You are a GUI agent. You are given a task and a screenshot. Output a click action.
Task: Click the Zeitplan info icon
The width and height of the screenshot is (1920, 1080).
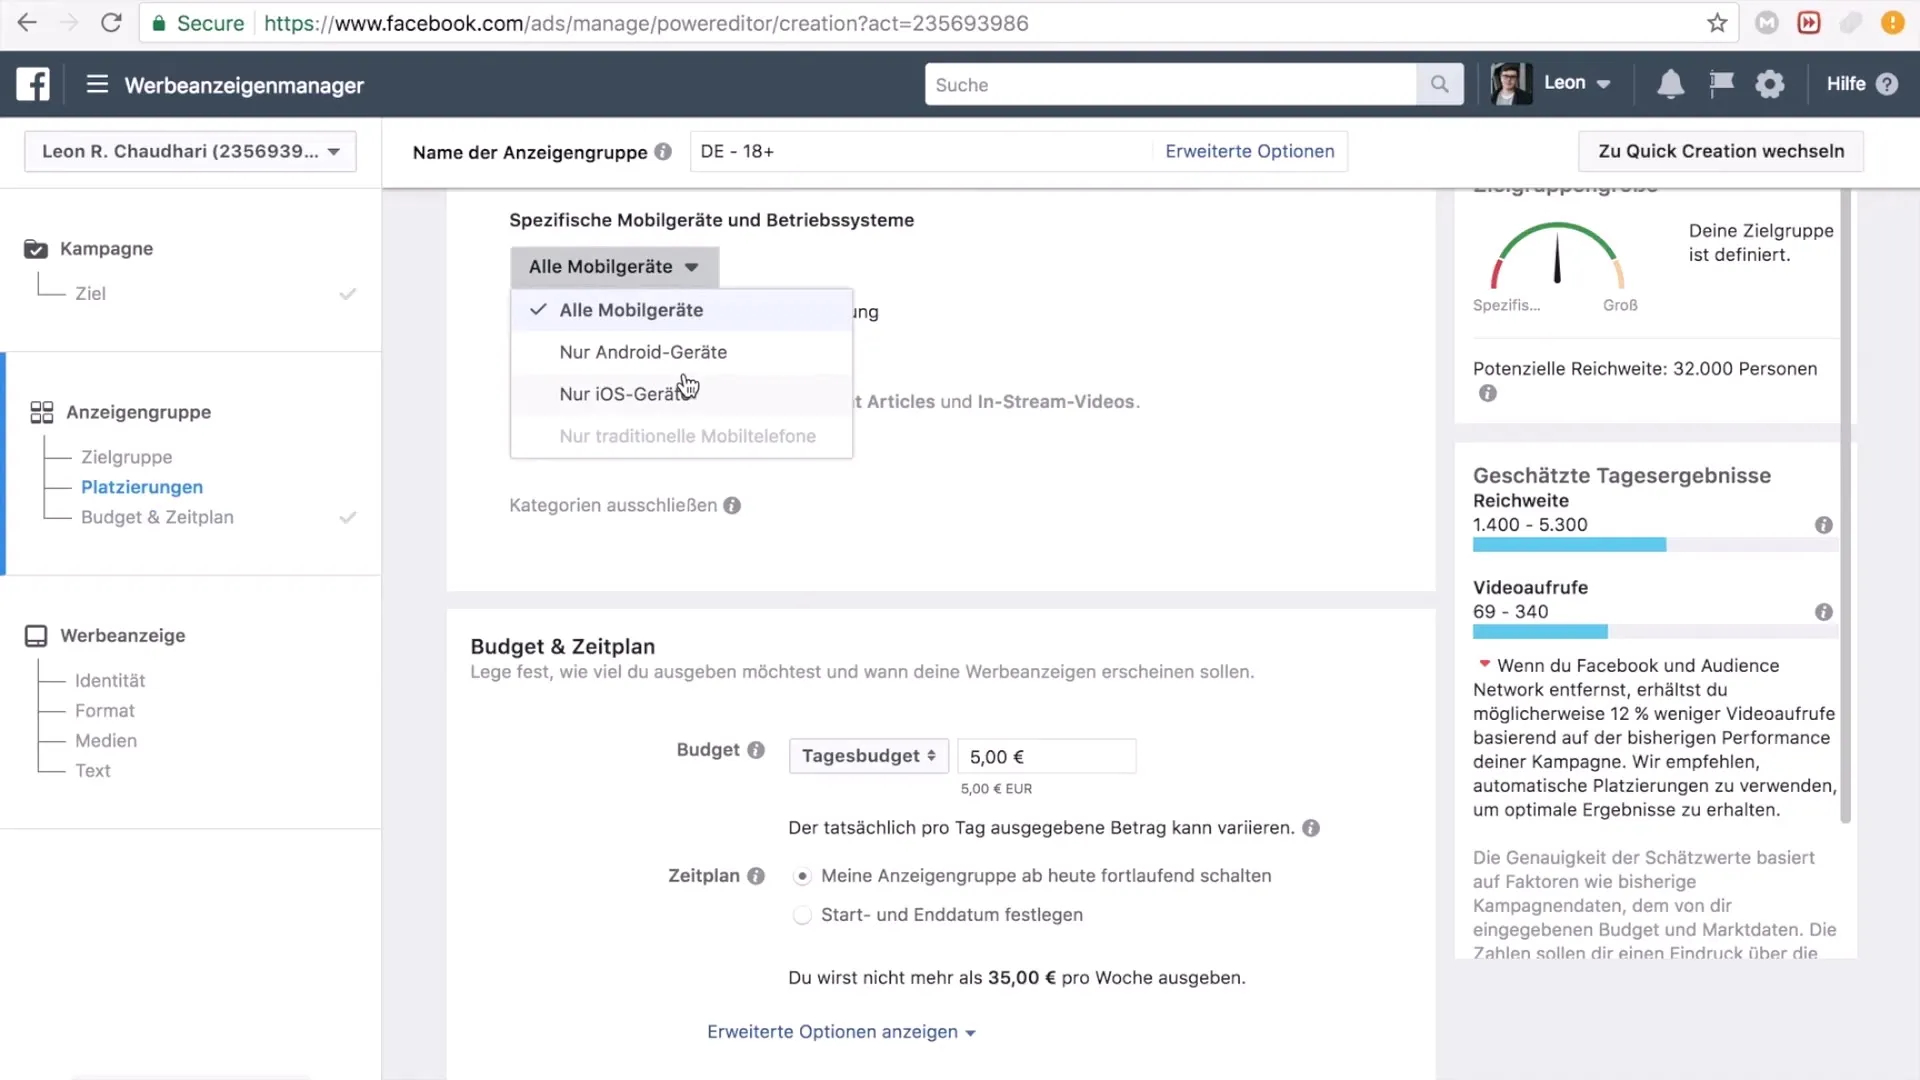coord(756,876)
